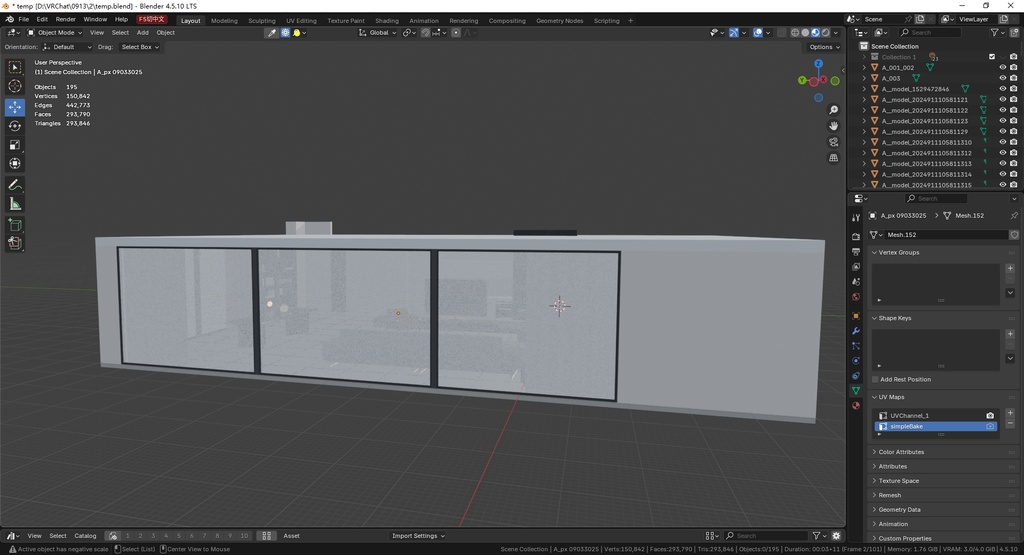
Task: Toggle Collection 1 exclude checkbox
Action: [992, 57]
